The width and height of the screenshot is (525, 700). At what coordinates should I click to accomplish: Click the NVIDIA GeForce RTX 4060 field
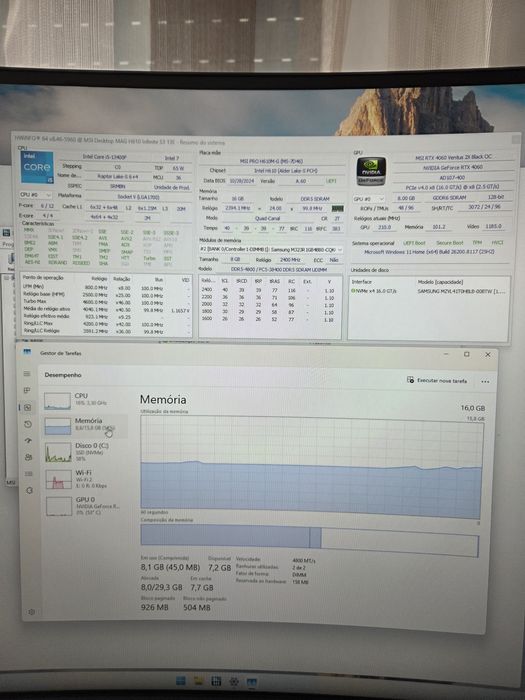tap(453, 167)
